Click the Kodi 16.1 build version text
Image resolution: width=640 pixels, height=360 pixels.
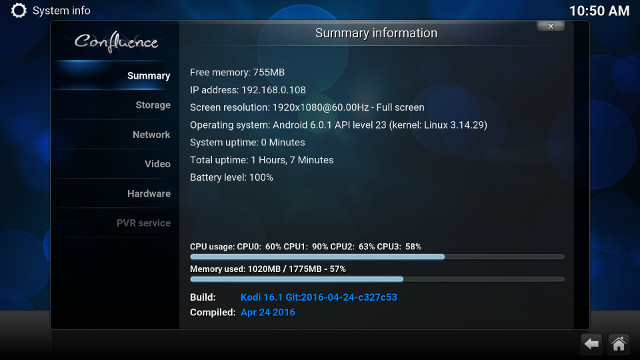click(319, 297)
